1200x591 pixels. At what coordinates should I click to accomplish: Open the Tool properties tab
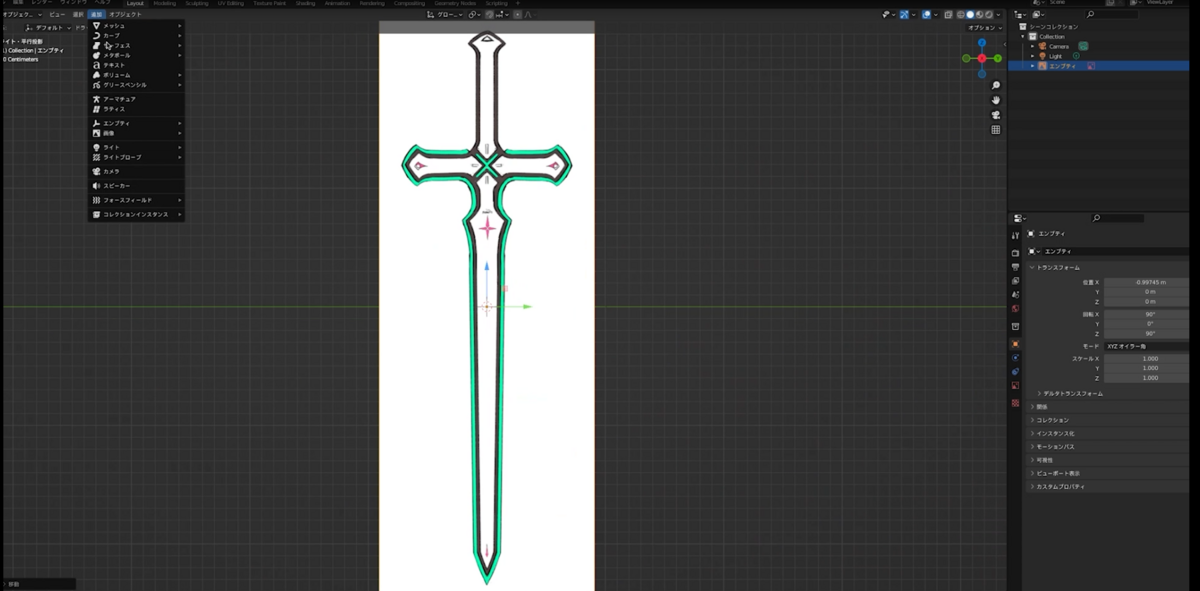point(1015,234)
